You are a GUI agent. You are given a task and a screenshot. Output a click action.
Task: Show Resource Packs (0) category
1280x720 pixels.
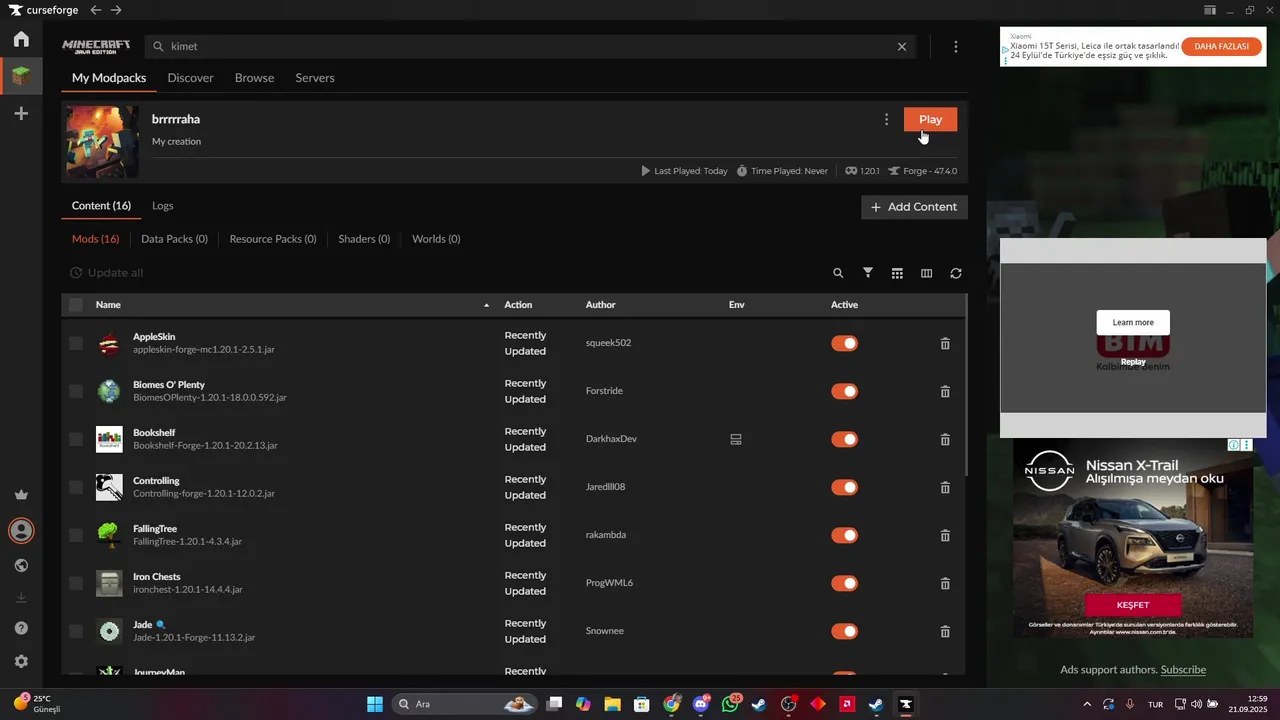pos(273,239)
